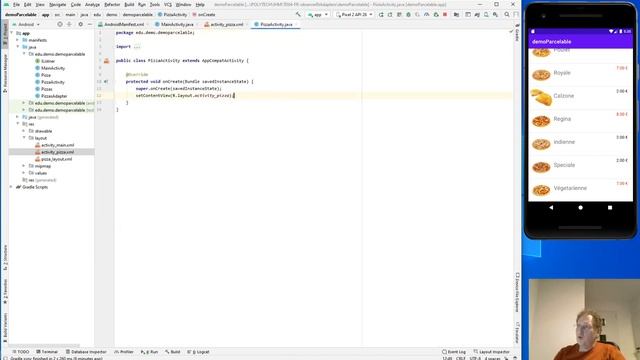Select PizzasAdapter class in project tree

tap(54, 96)
